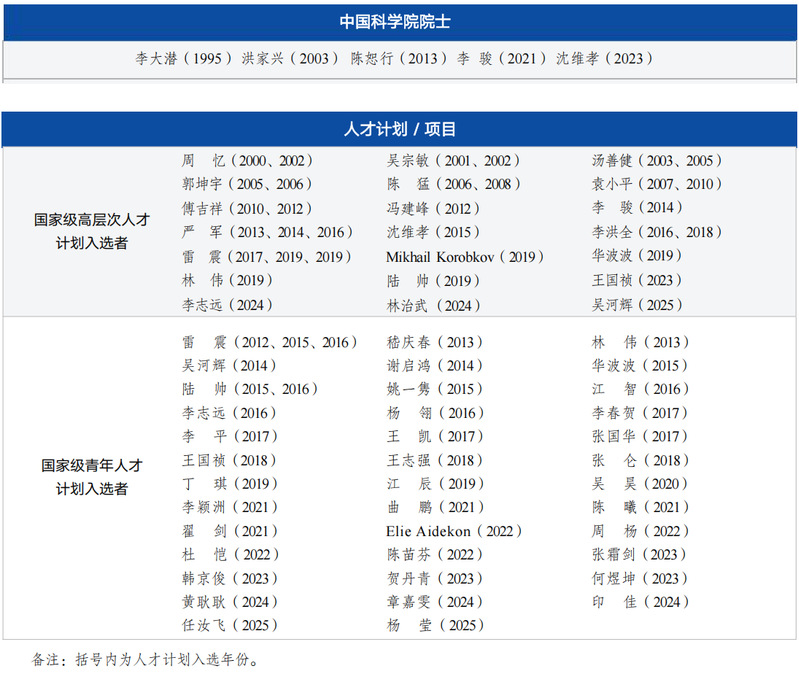Click the 中国科学院院士 header bar
The height and width of the screenshot is (674, 799).
(x=400, y=21)
